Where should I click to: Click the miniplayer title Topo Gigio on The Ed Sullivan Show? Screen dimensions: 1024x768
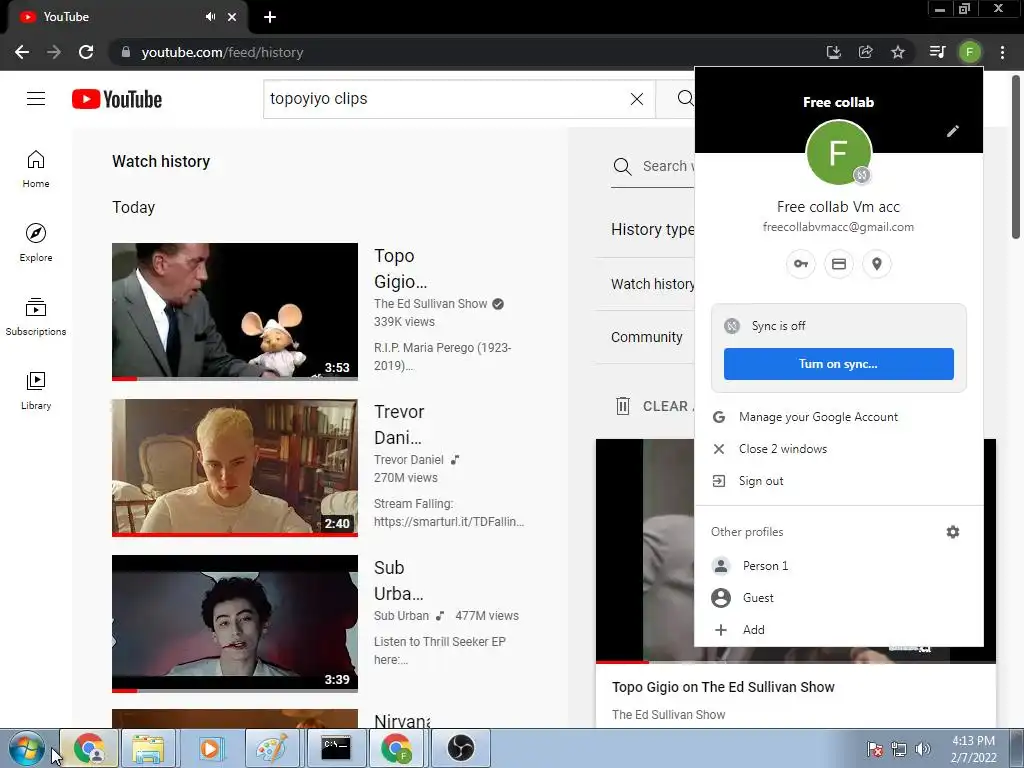click(x=723, y=687)
